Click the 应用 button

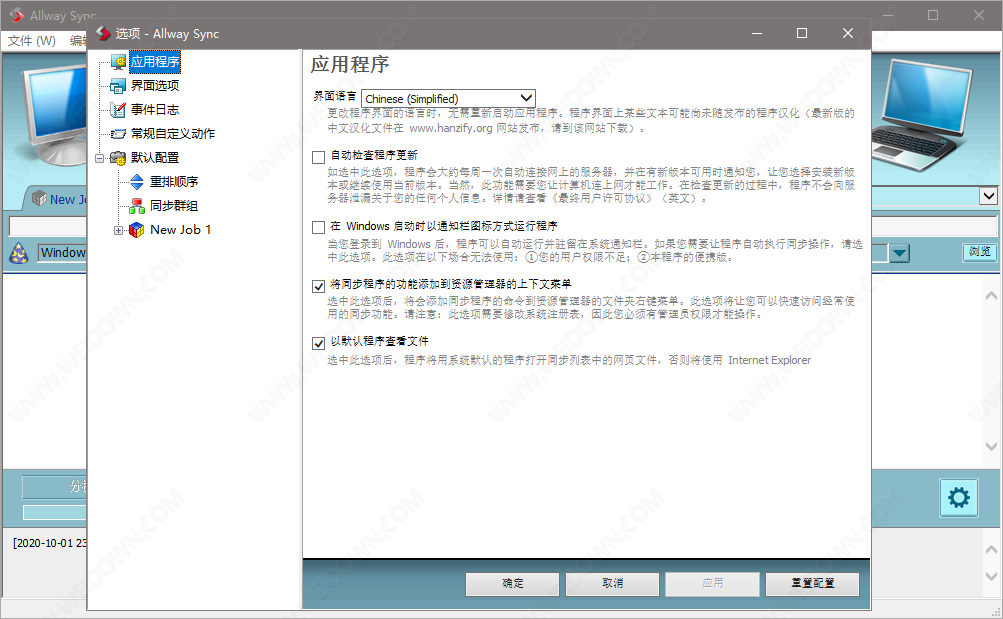(x=713, y=584)
